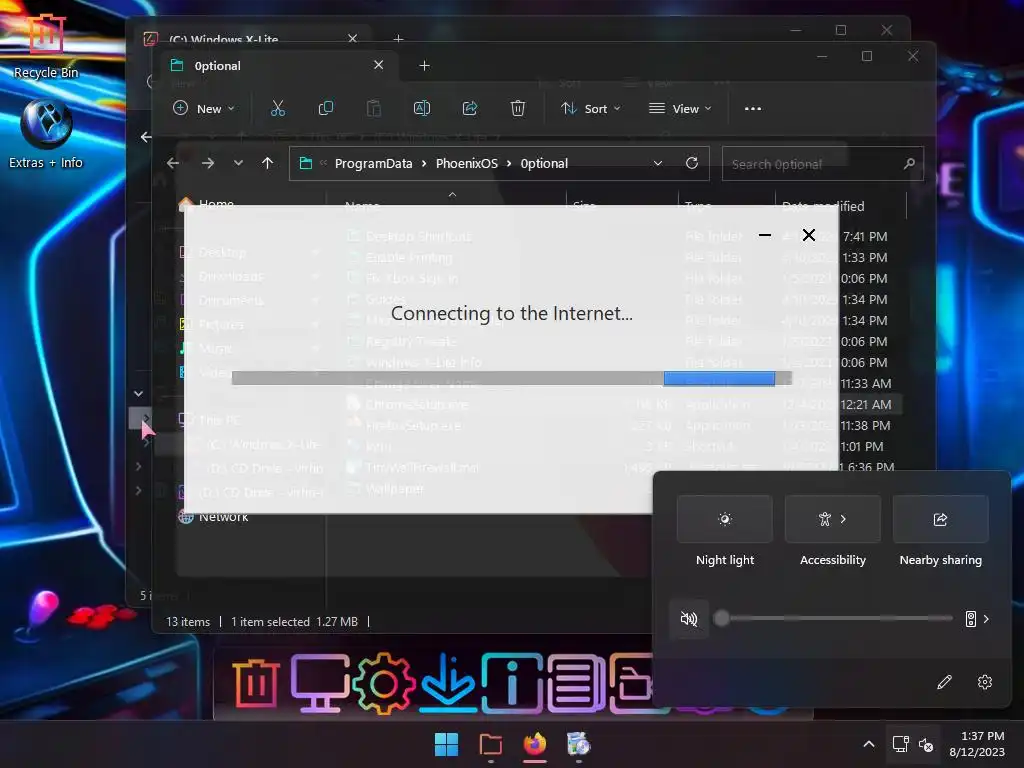This screenshot has width=1024, height=768.
Task: Click the Rename icon in Explorer toolbar
Action: [x=422, y=108]
